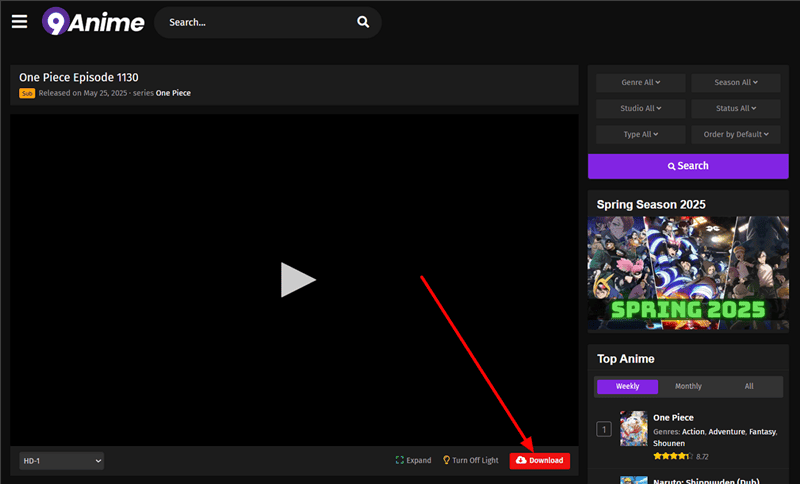This screenshot has height=484, width=800.
Task: Click the 'Top Anime' heading
Action: [626, 359]
